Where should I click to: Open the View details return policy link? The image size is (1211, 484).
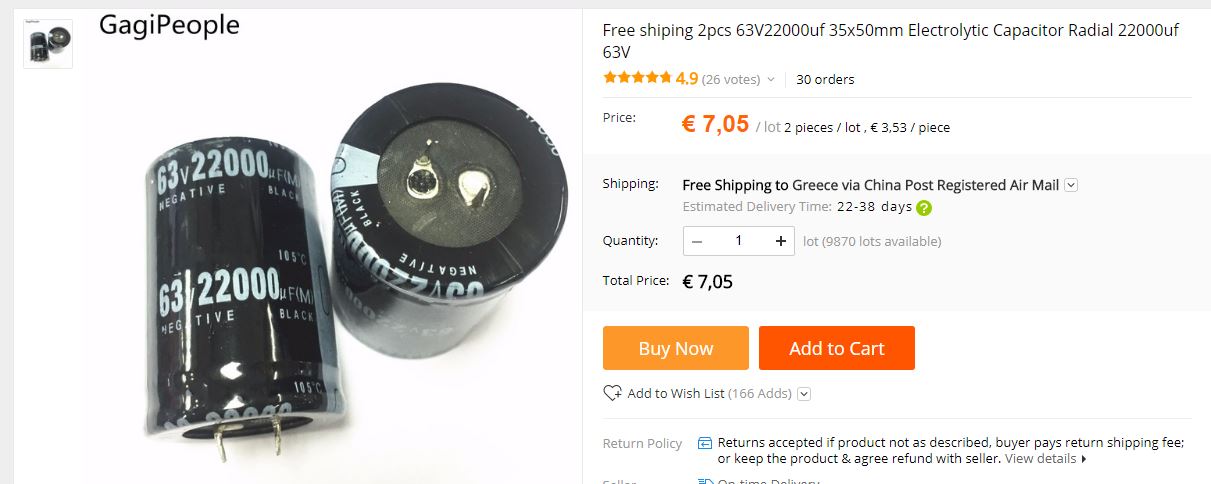coord(1040,459)
